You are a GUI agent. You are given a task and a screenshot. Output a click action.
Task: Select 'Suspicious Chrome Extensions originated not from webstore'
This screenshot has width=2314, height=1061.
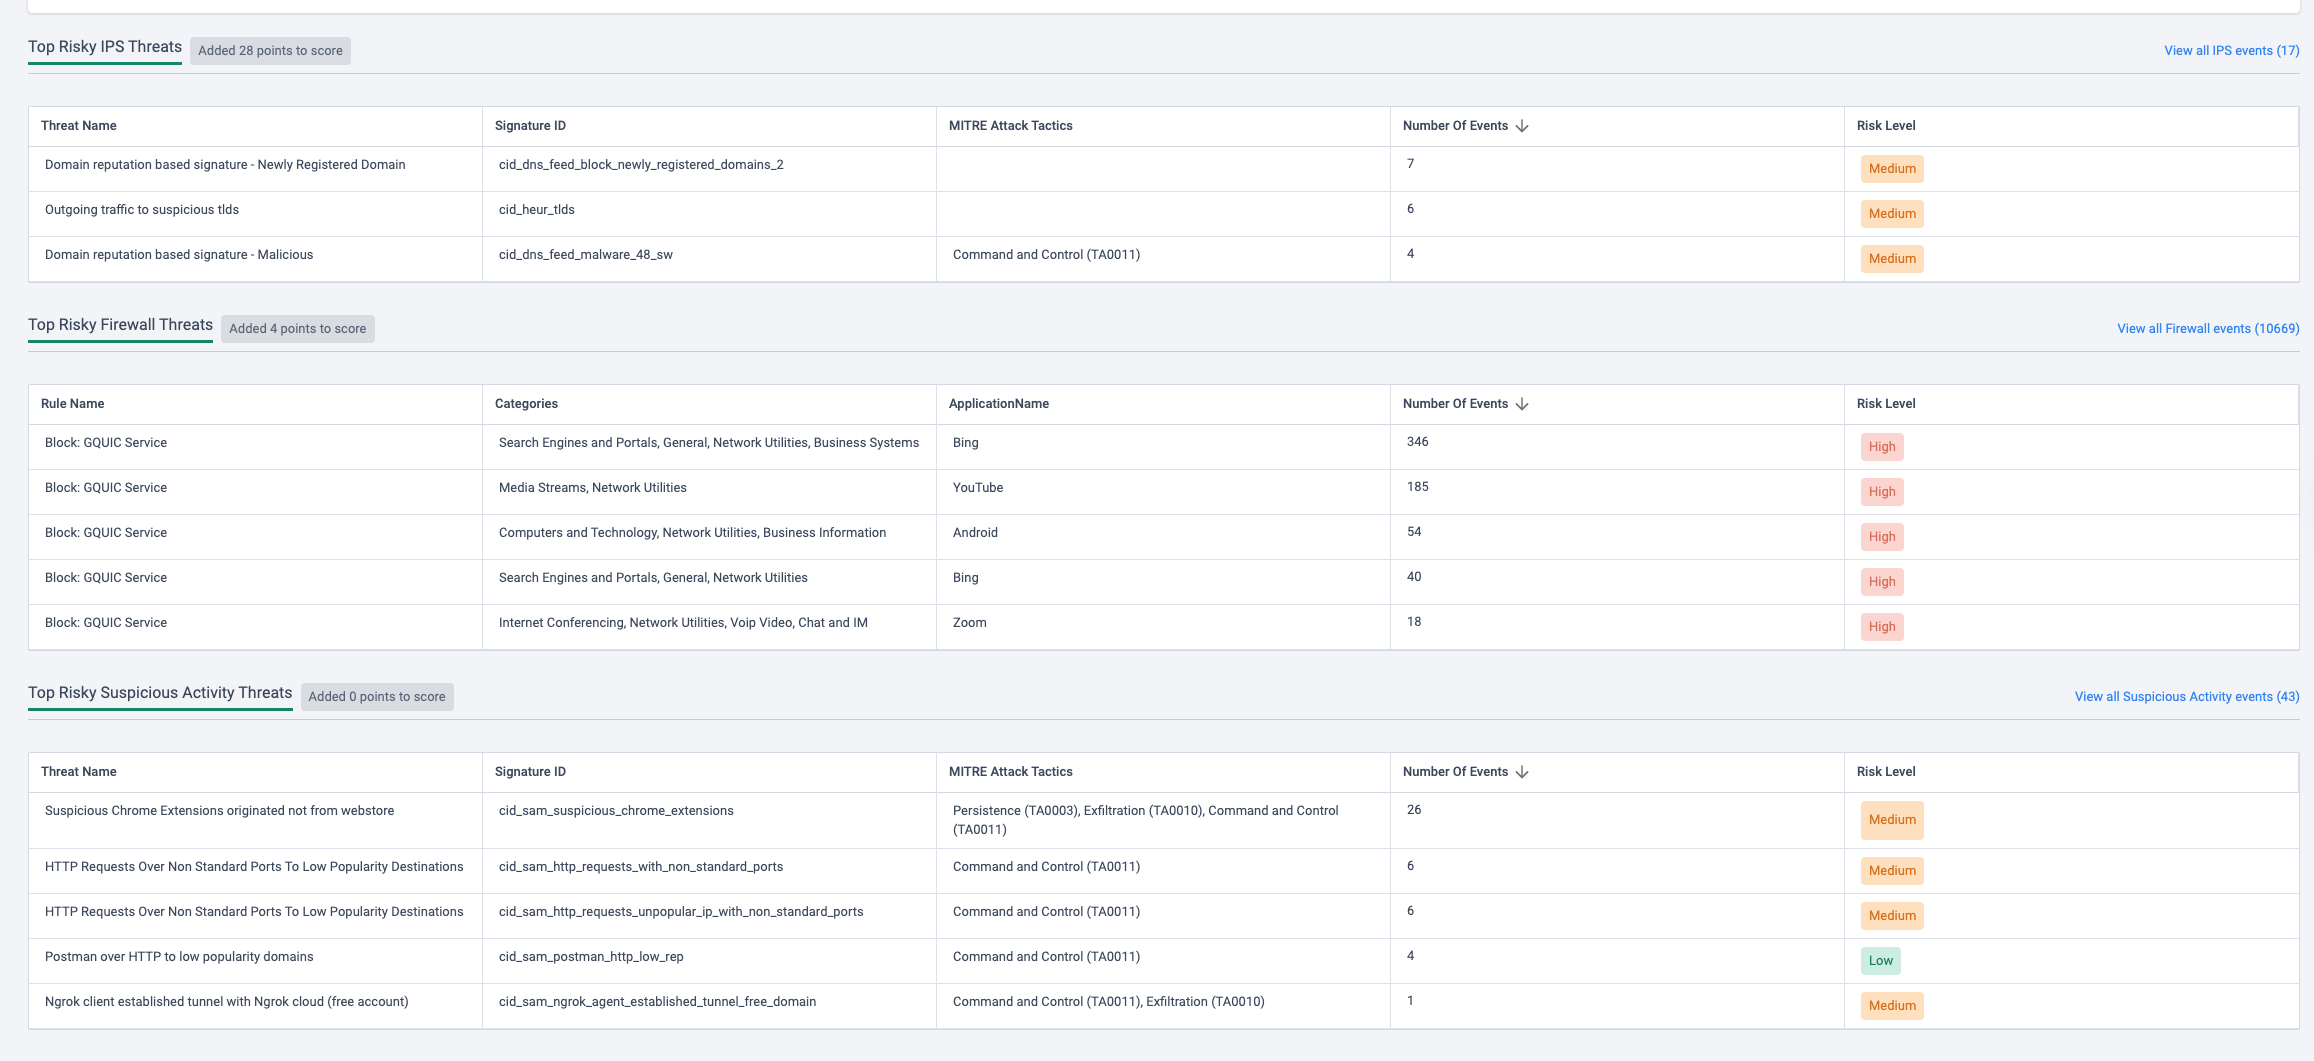[220, 811]
